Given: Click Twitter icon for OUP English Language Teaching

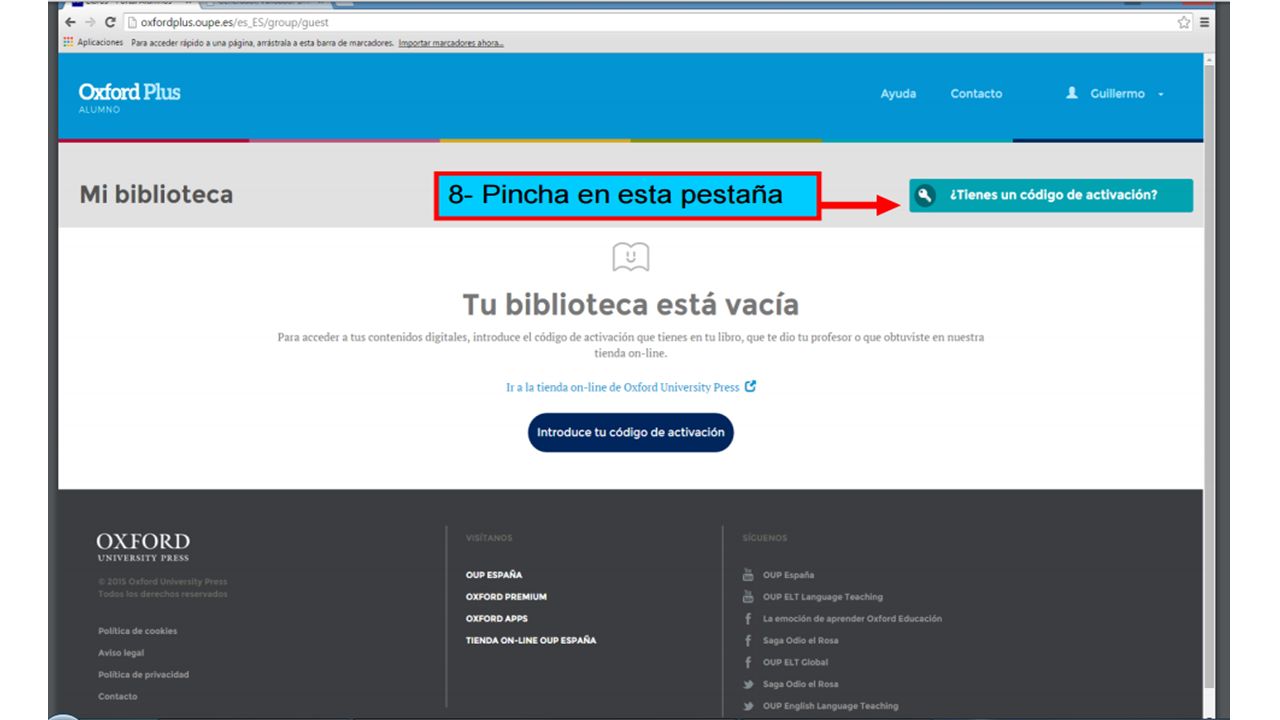Looking at the screenshot, I should pos(748,706).
